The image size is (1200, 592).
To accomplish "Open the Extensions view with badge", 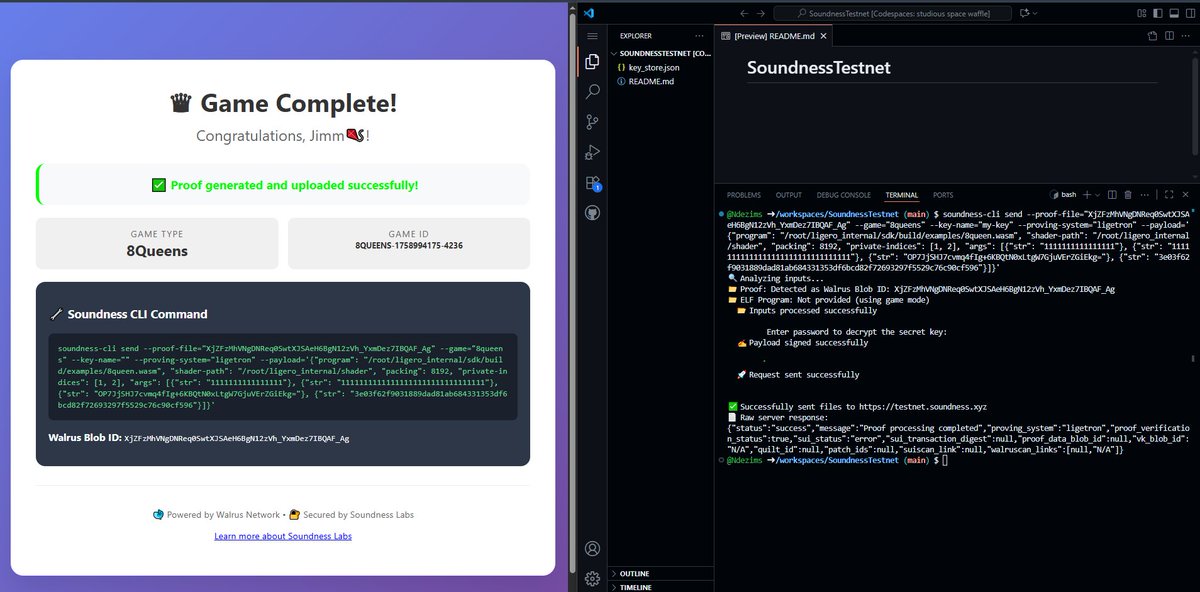I will click(x=592, y=183).
